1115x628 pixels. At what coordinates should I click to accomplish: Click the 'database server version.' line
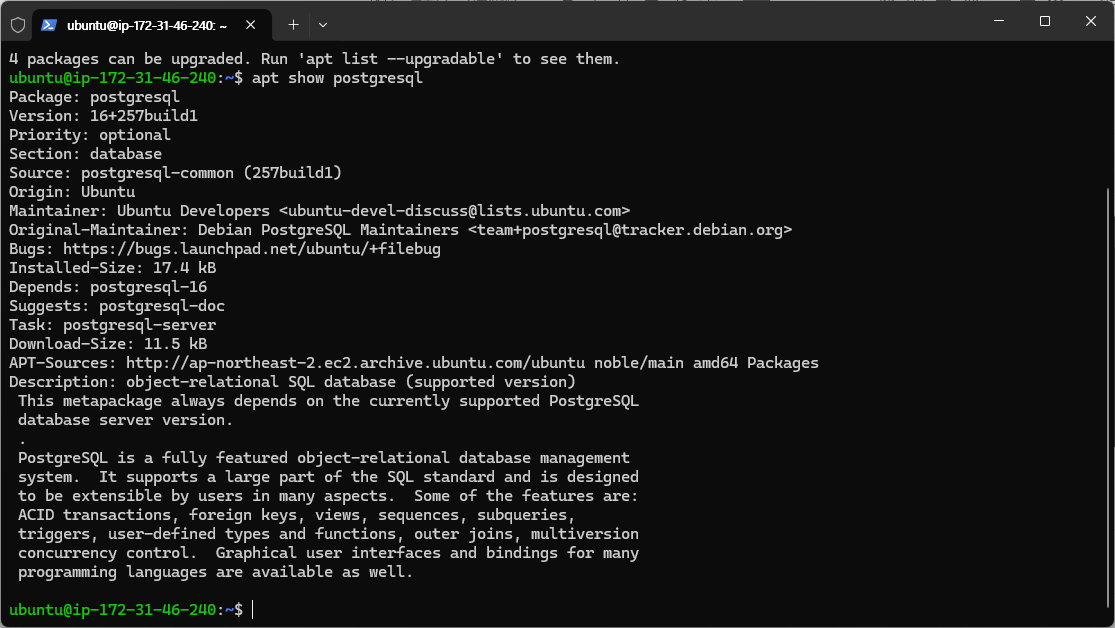coord(126,420)
